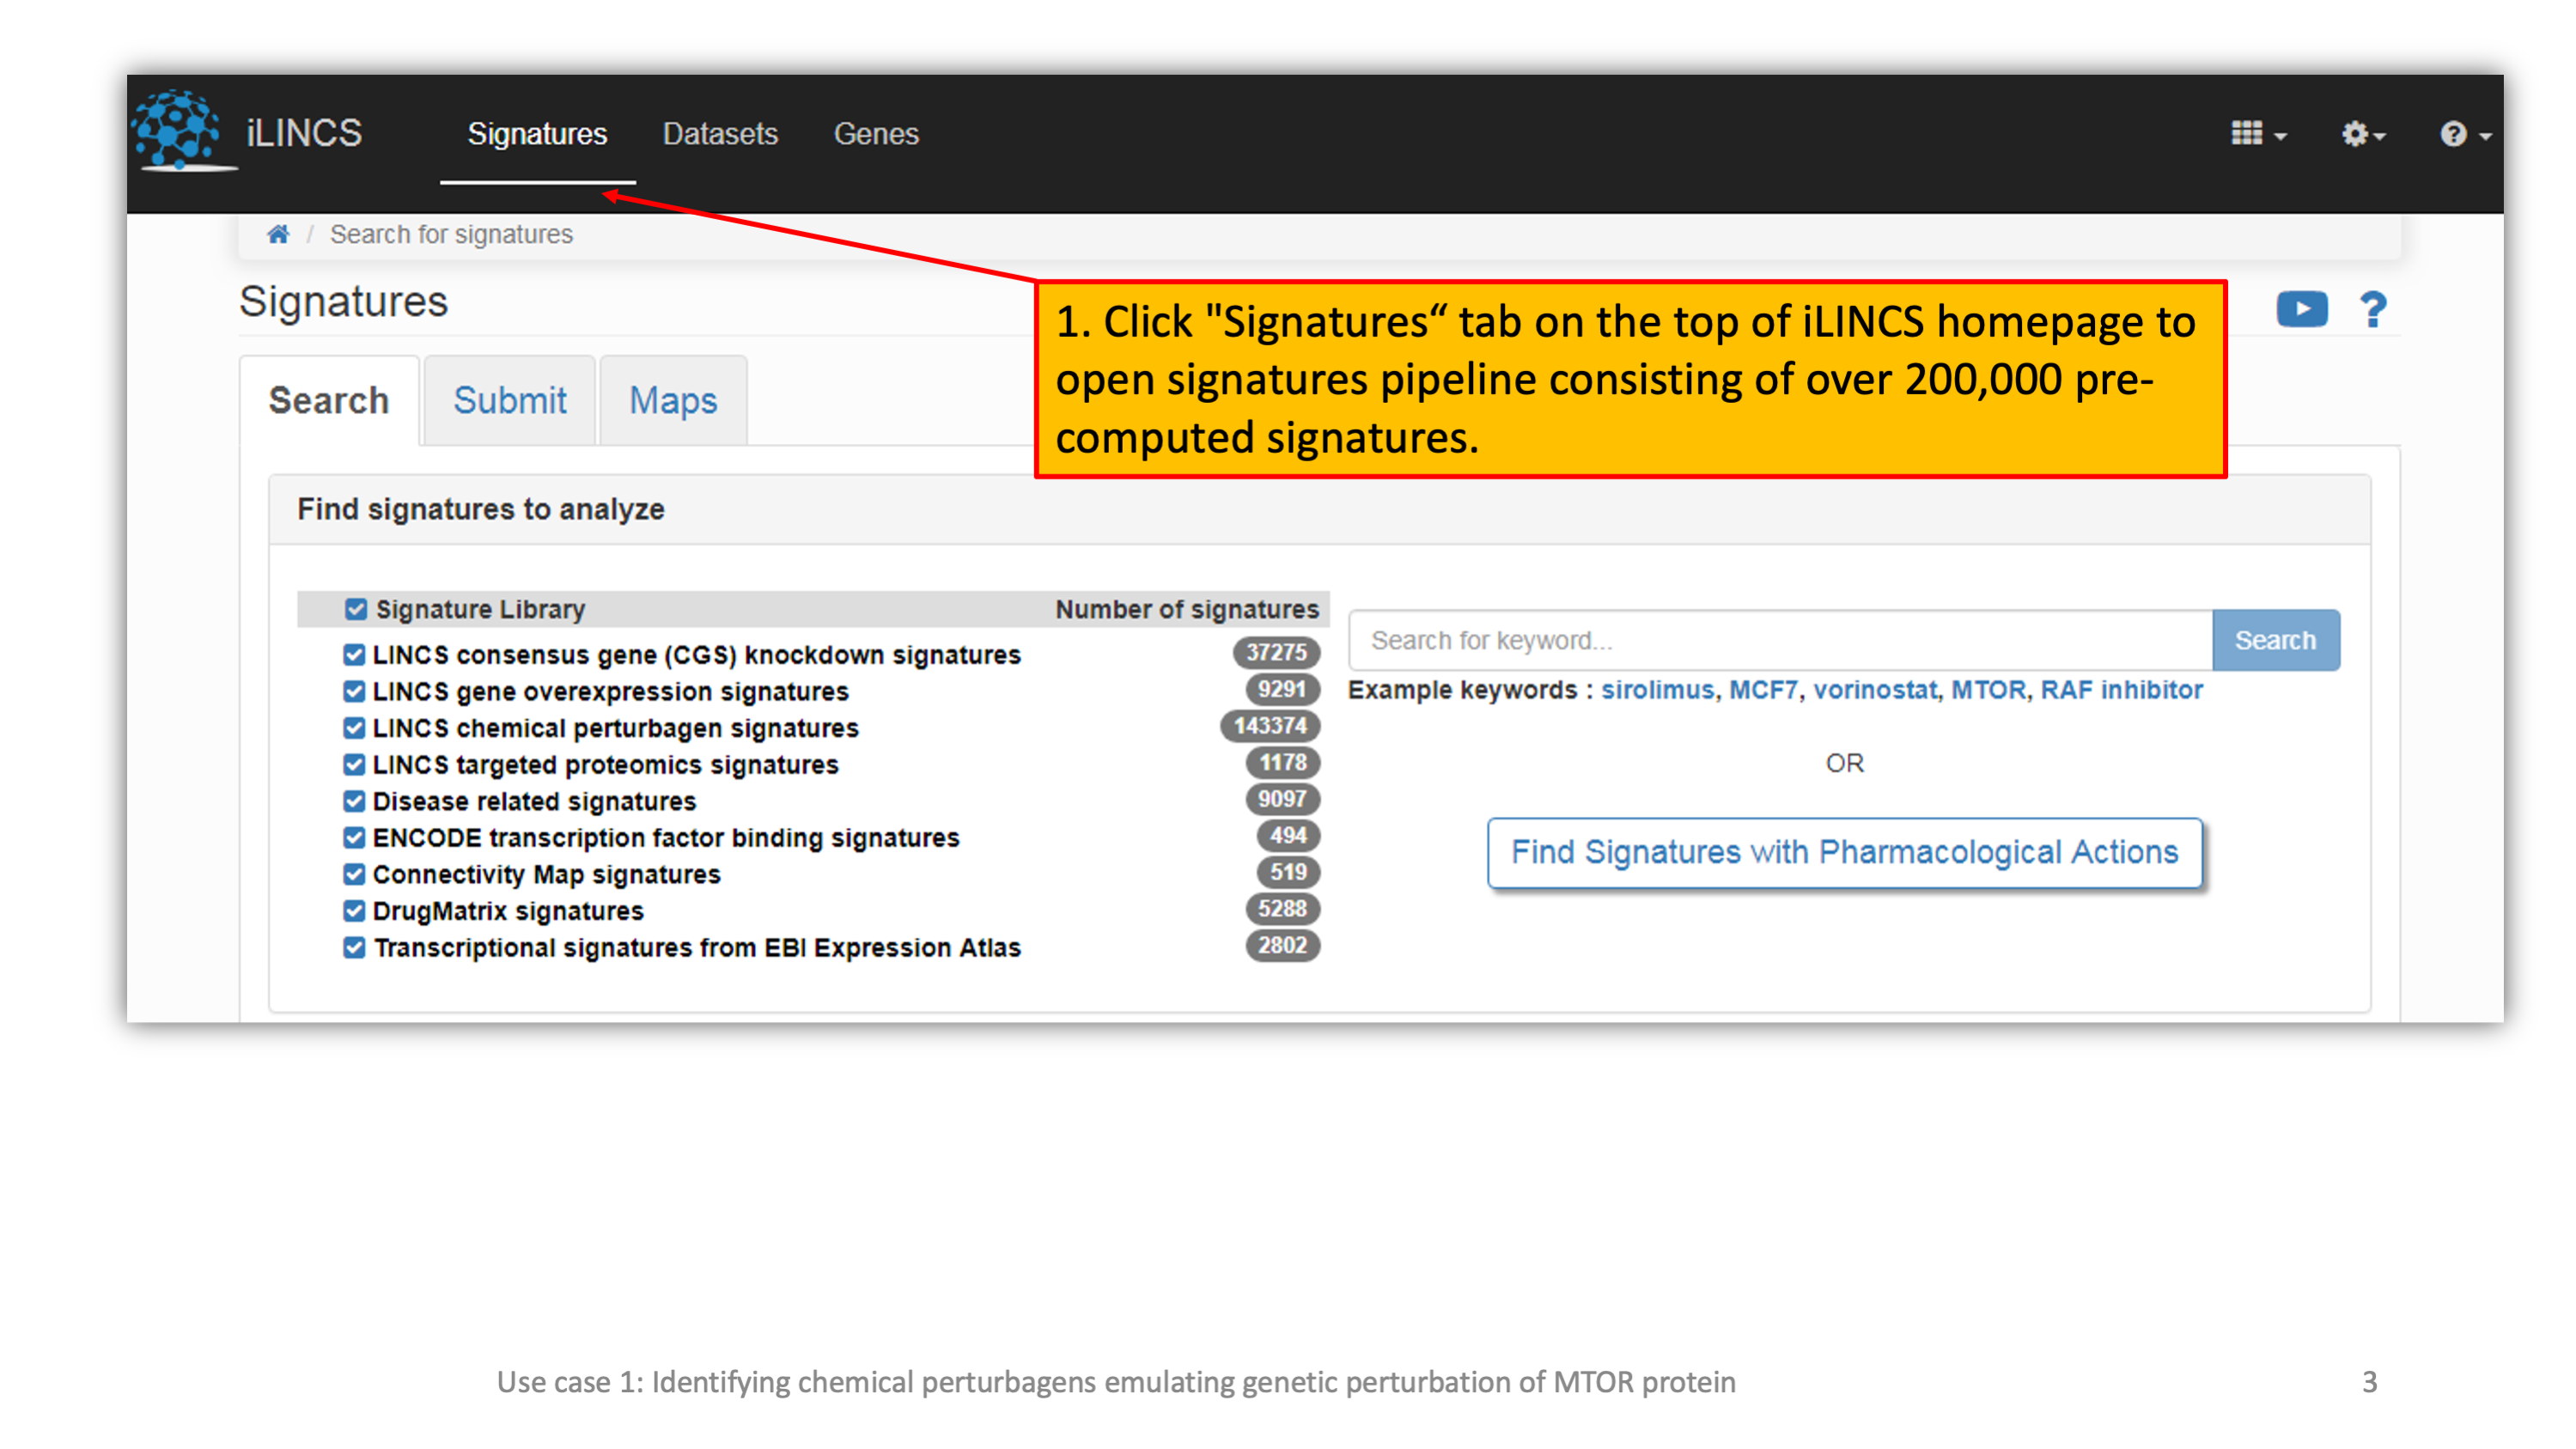This screenshot has width=2576, height=1449.
Task: Click the 519 signature count badge
Action: [x=1288, y=872]
